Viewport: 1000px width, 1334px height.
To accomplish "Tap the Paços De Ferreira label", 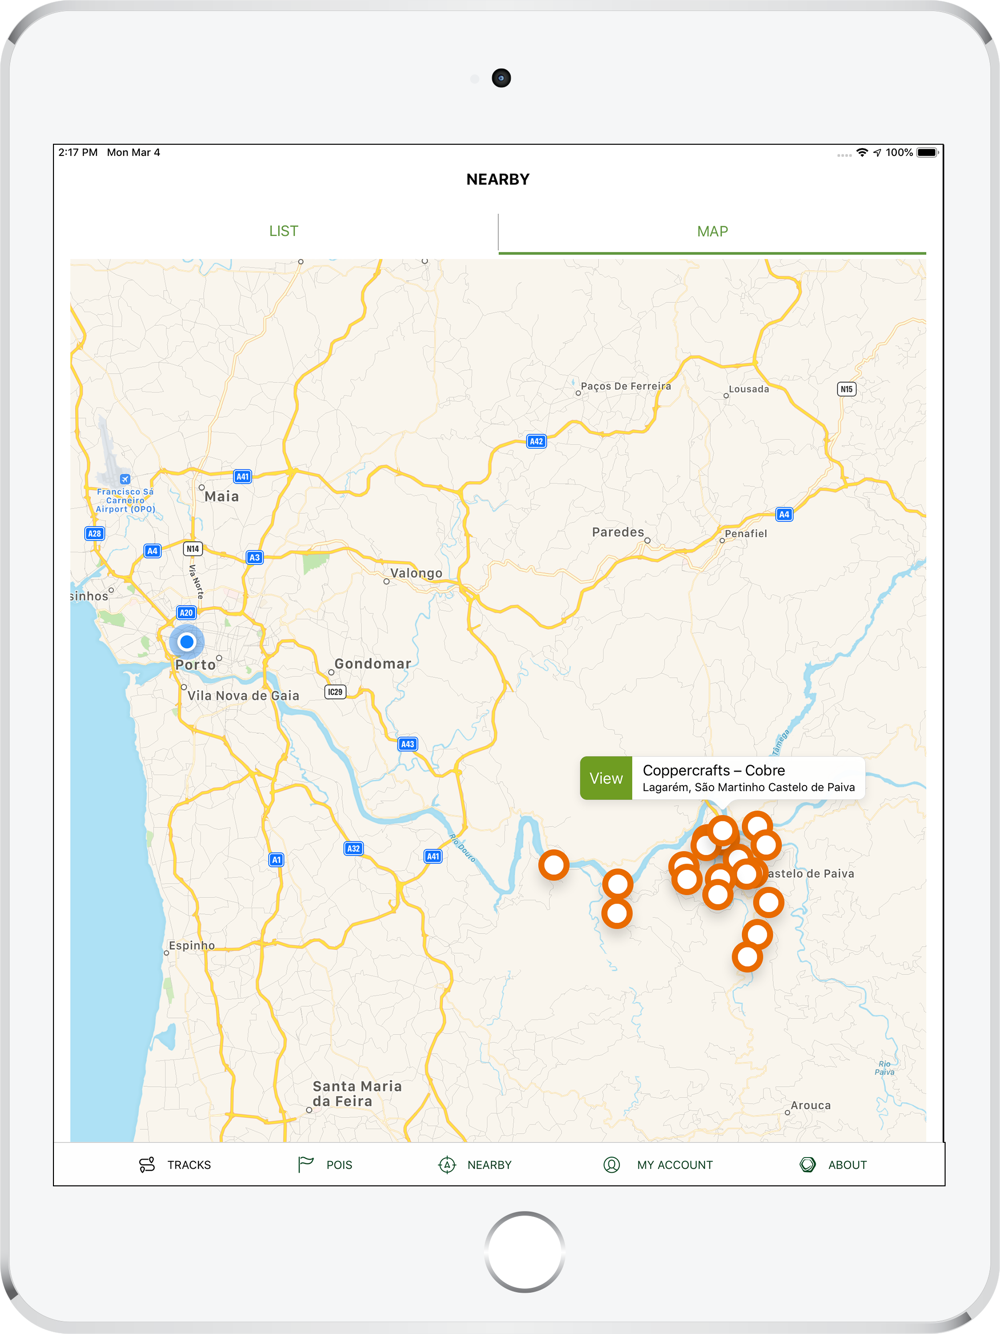I will click(626, 386).
